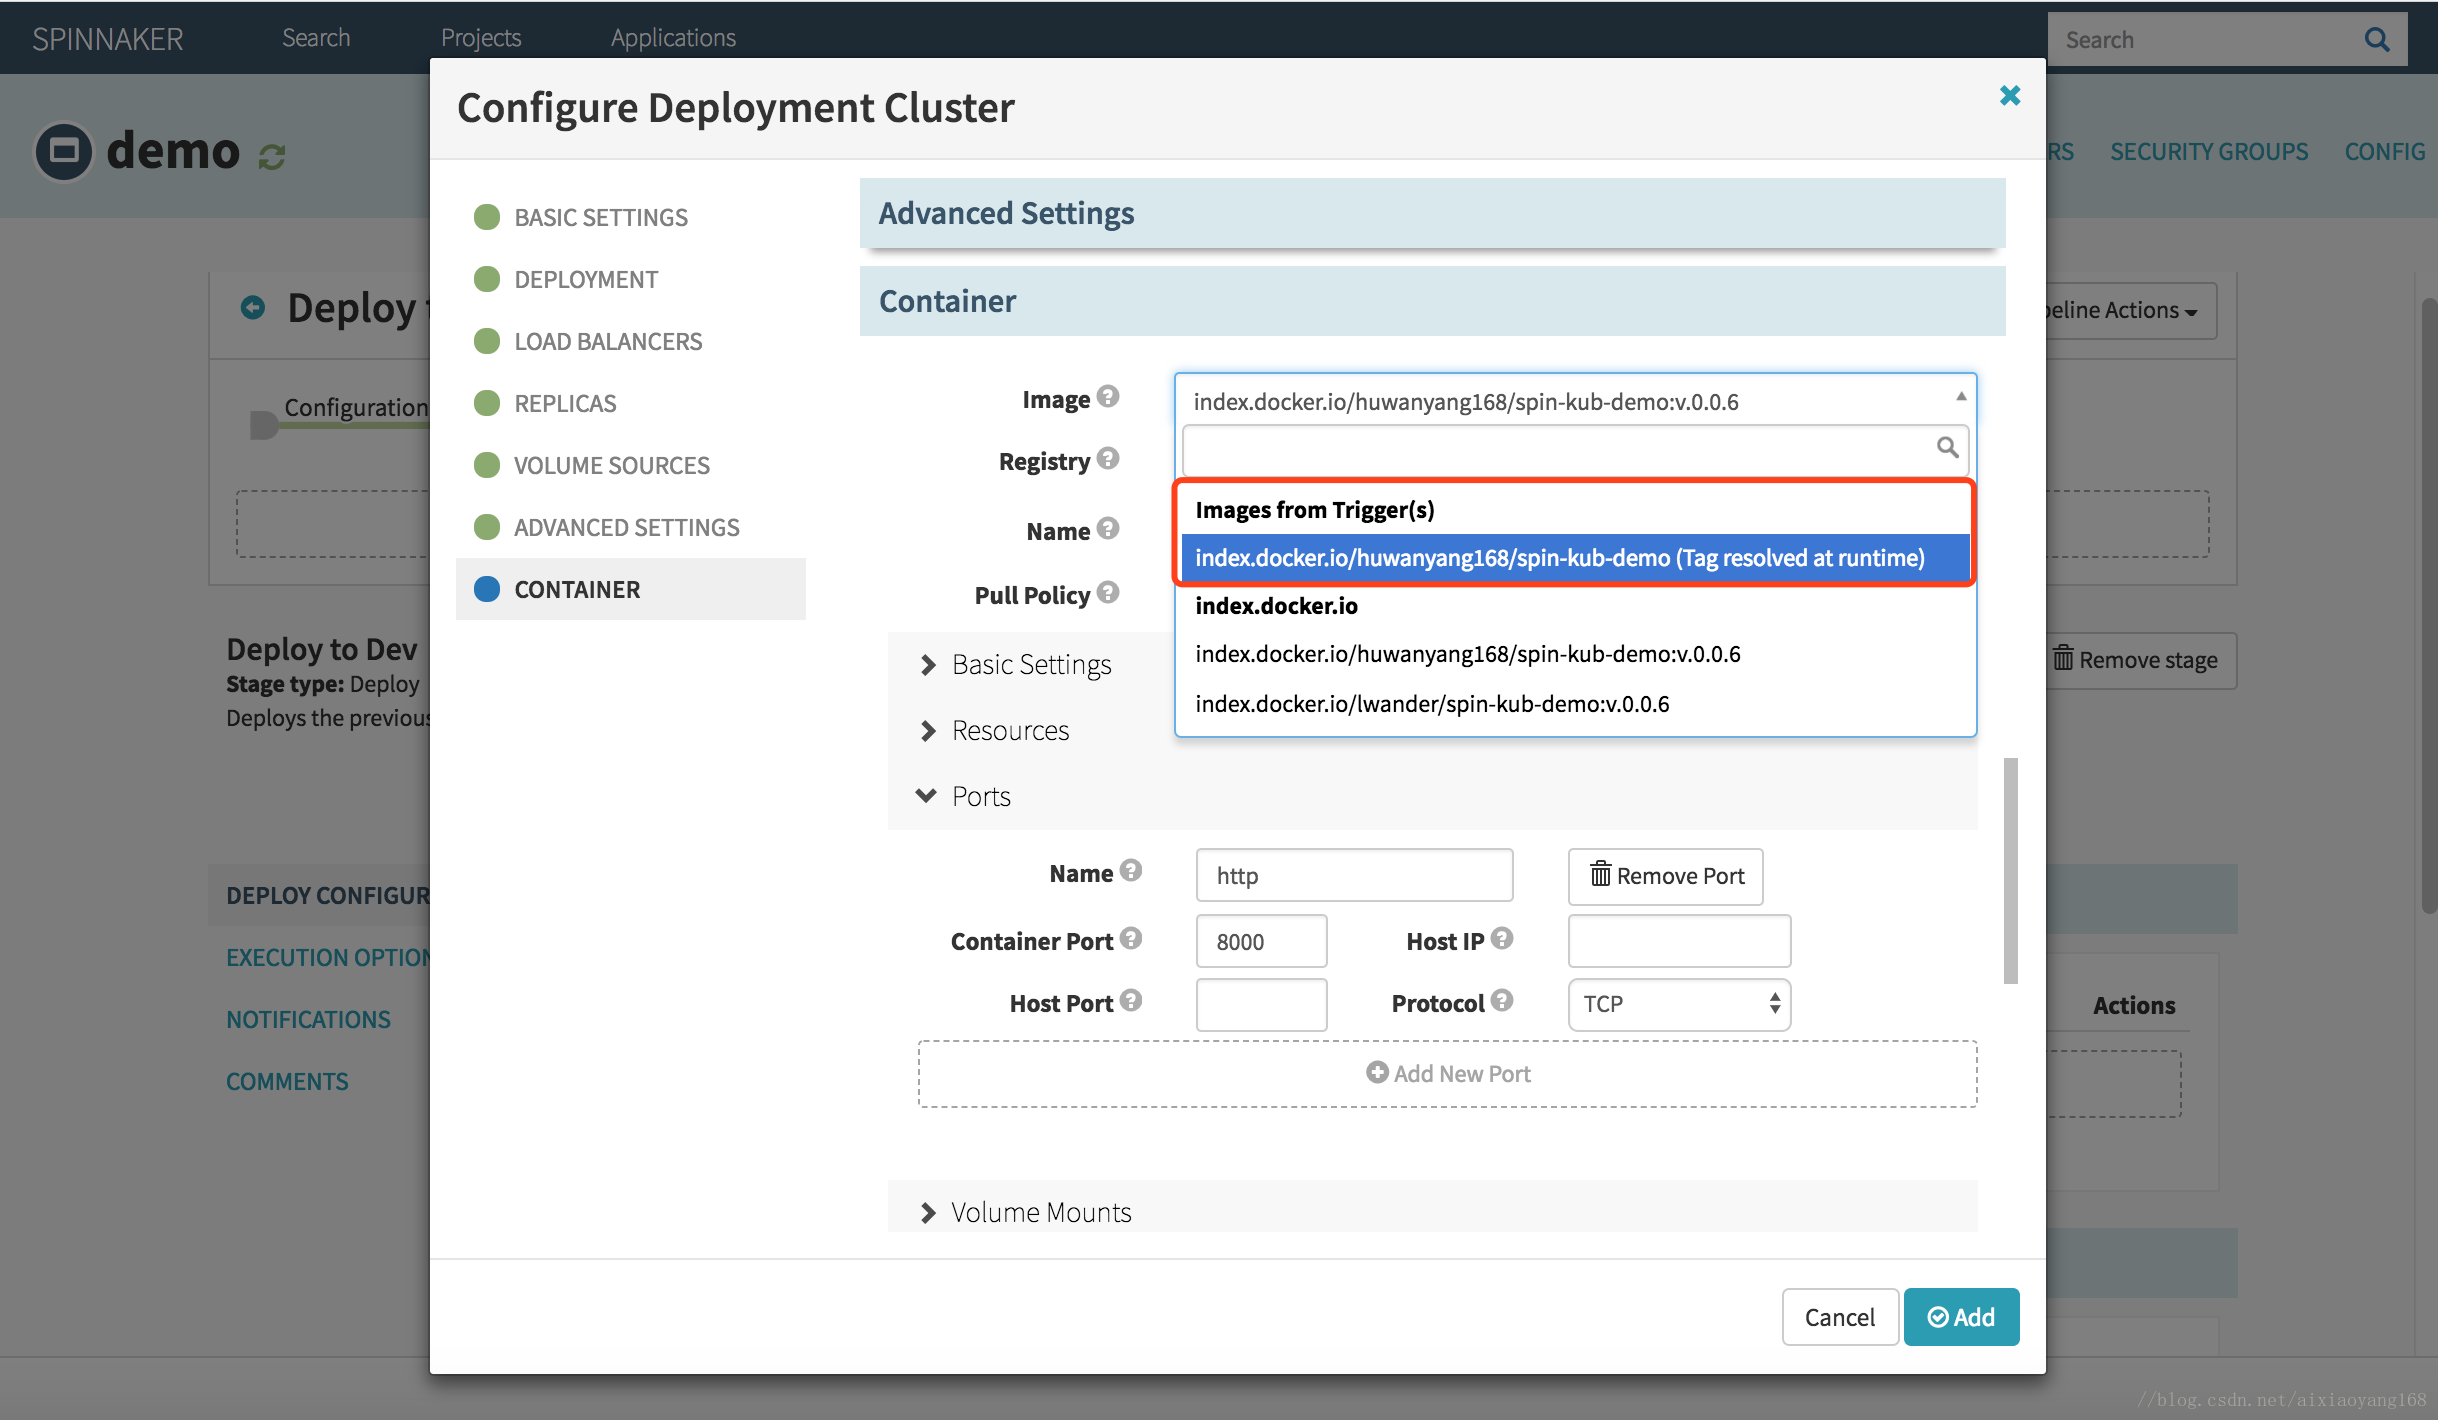Click the Host Port help icon
This screenshot has width=2438, height=1420.
pyautogui.click(x=1130, y=1001)
